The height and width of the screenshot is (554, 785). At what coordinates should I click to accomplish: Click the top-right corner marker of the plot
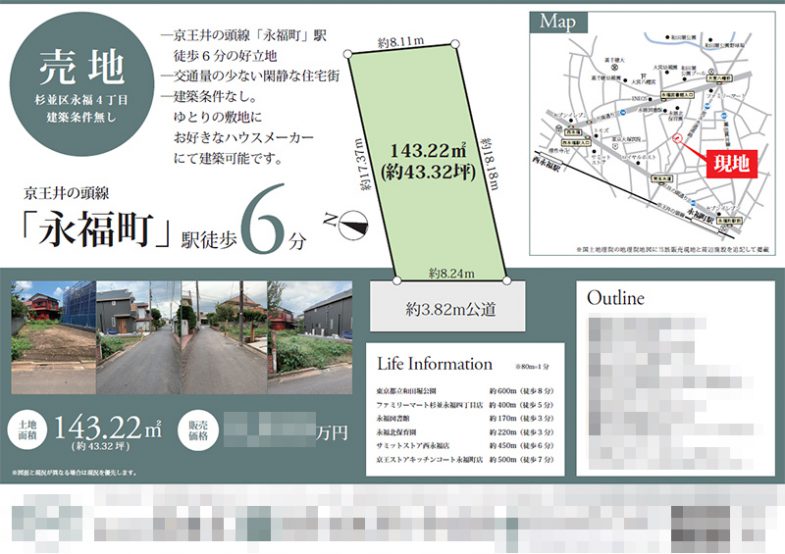pos(455,44)
